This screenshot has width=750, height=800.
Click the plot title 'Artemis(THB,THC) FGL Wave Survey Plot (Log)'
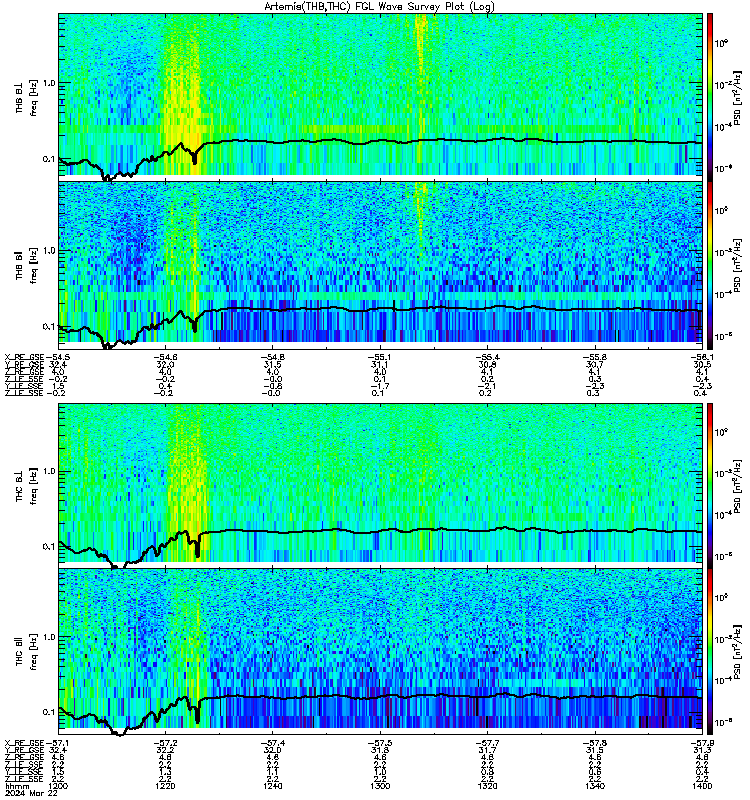point(379,6)
